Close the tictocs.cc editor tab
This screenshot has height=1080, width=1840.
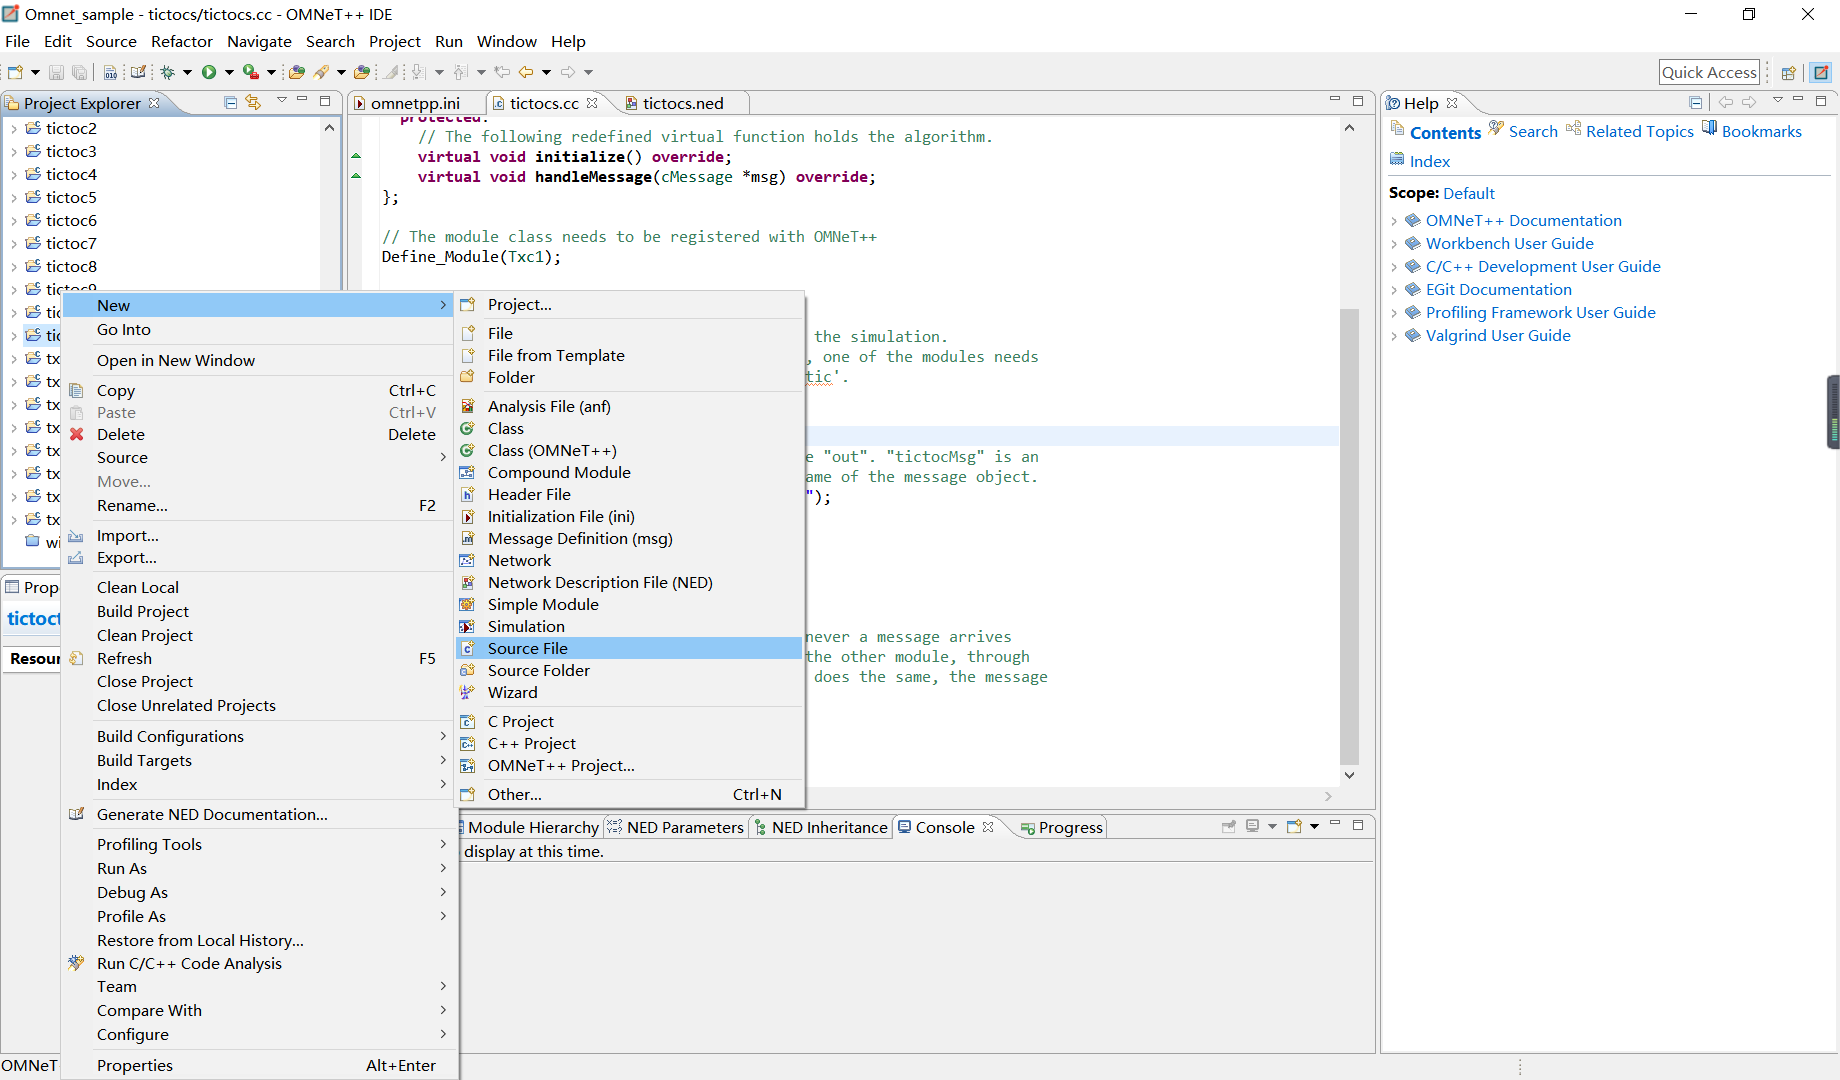coord(592,103)
